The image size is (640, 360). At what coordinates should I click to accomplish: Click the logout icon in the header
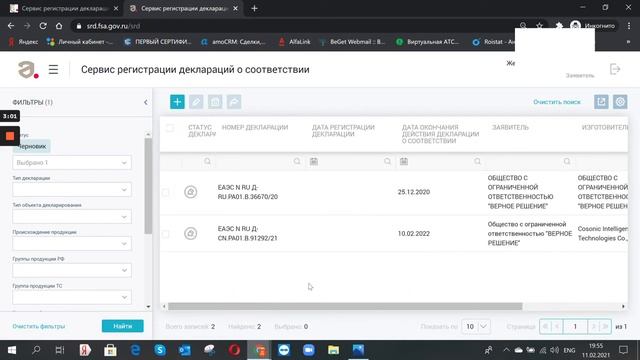[x=615, y=69]
